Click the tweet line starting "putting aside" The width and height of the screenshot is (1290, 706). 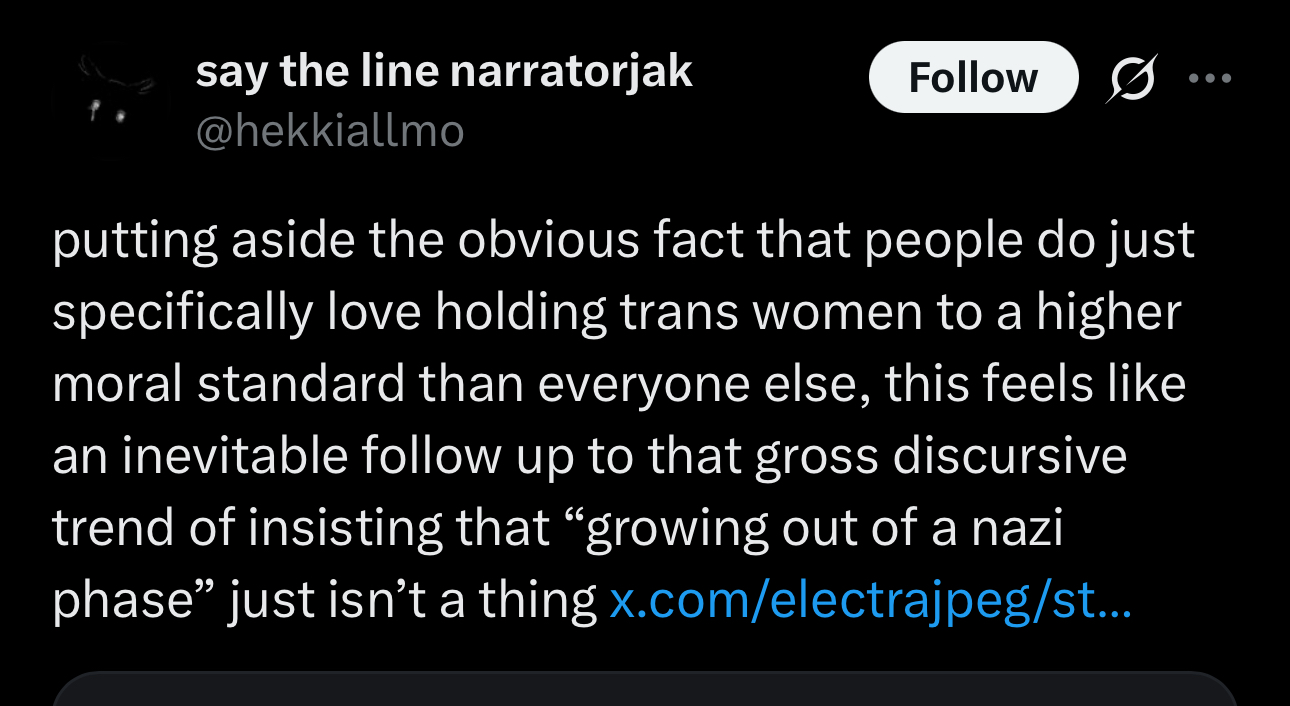pos(623,242)
